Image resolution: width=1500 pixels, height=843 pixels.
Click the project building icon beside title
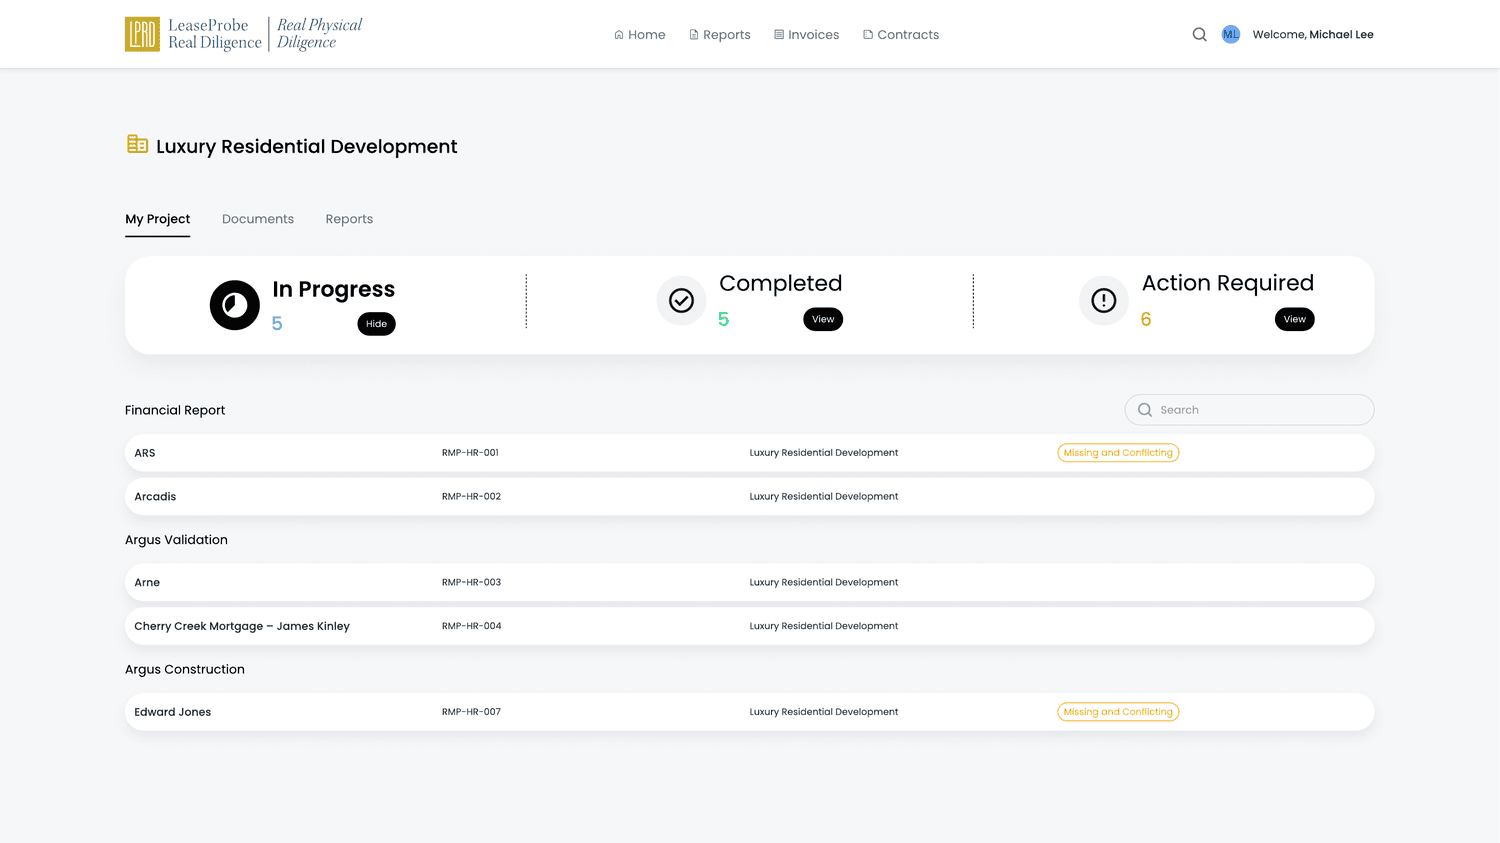(x=138, y=144)
